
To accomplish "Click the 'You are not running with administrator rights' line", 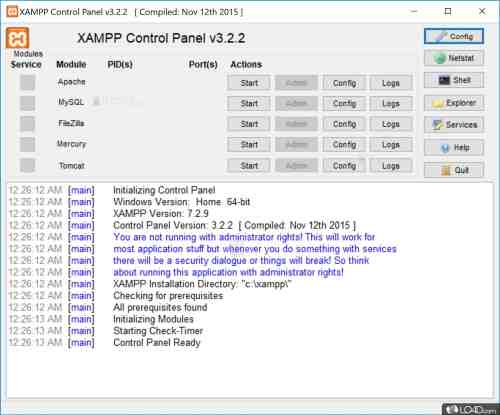I will click(244, 237).
